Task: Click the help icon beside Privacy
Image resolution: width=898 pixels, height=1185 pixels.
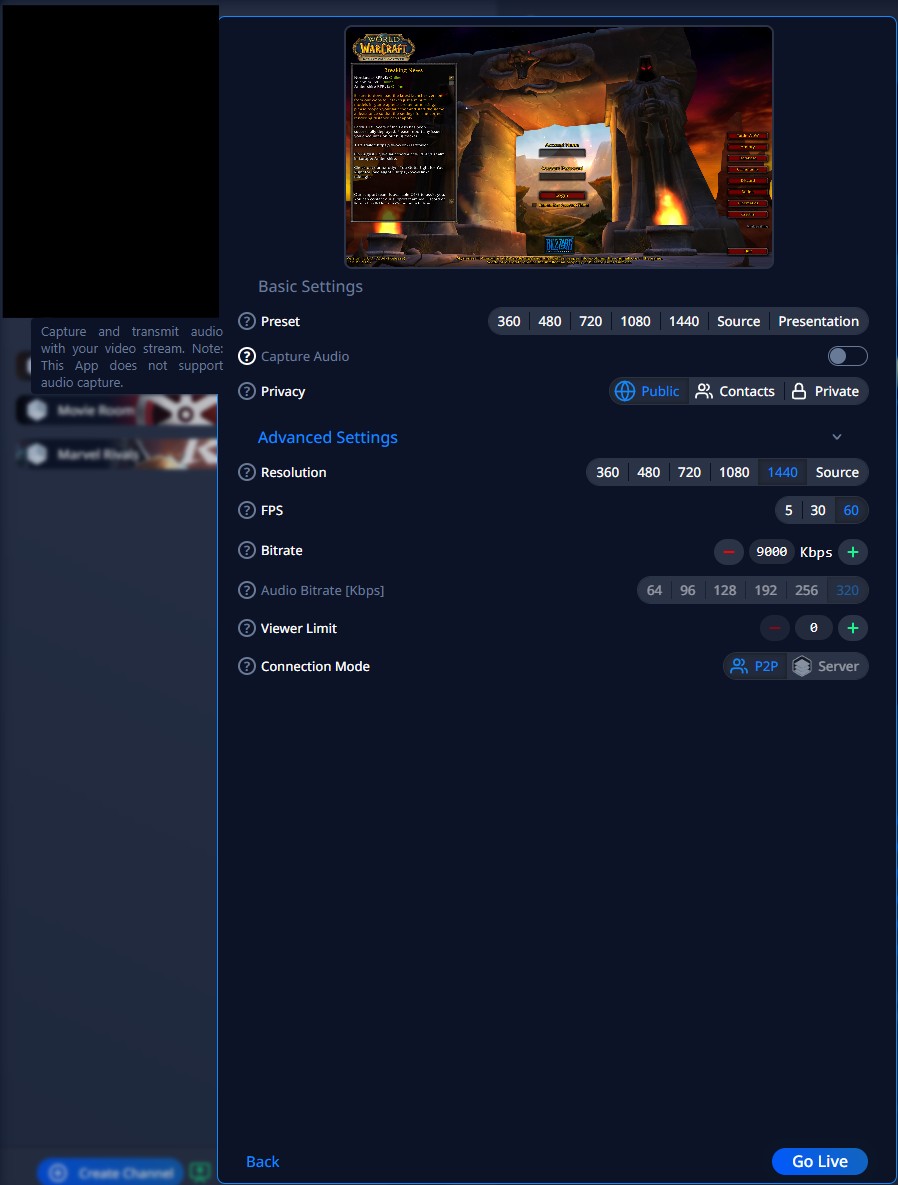Action: (x=247, y=391)
